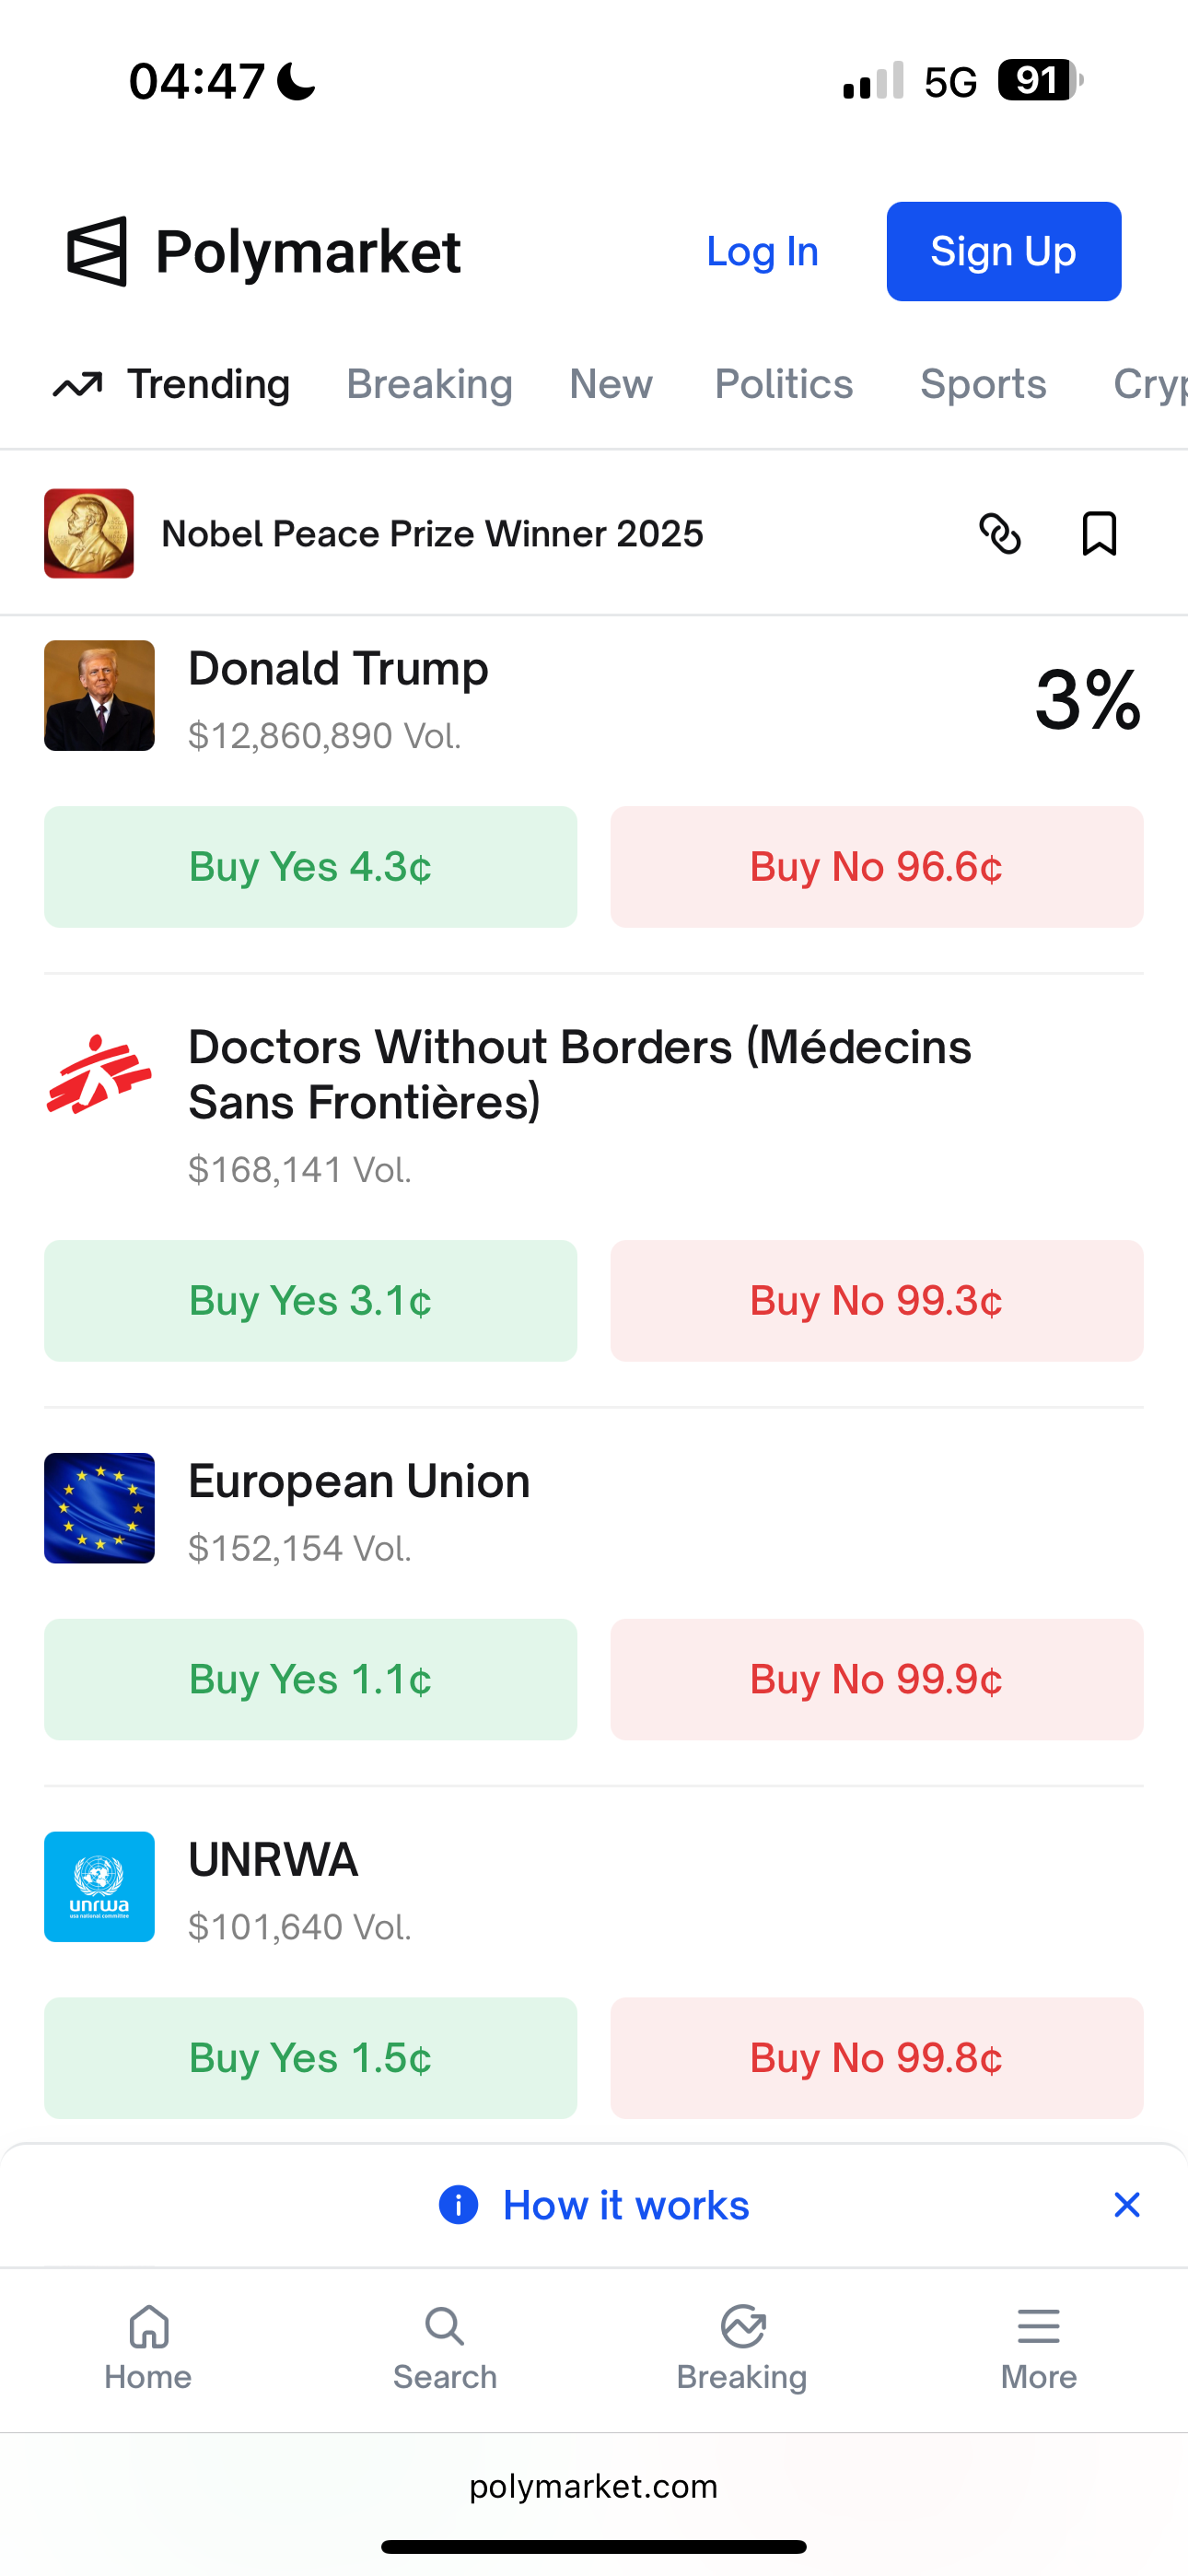Tap the UNRWA logo thumbnail

[x=99, y=1886]
